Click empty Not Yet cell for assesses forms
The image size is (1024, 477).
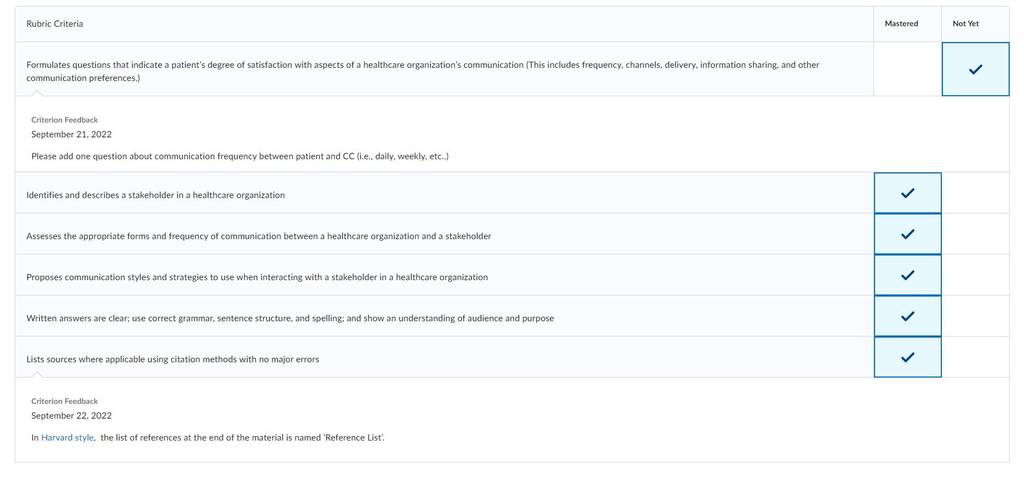[975, 234]
